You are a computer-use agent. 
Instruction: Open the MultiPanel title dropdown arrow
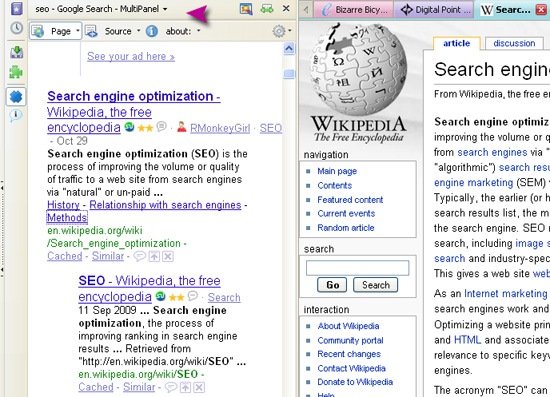165,9
